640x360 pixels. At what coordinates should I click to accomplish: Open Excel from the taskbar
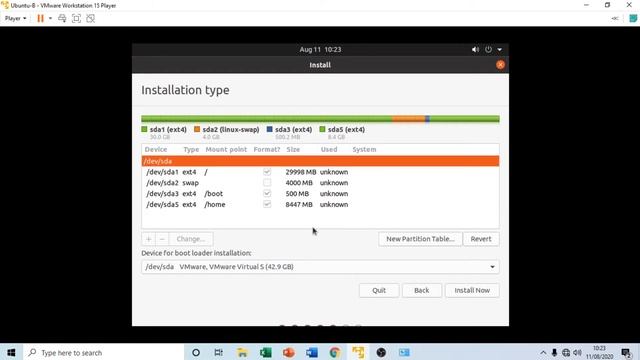265,353
